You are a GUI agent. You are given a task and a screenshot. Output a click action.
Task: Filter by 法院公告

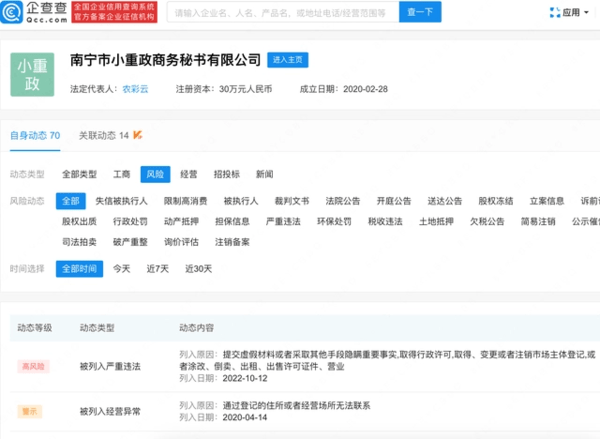(x=342, y=201)
